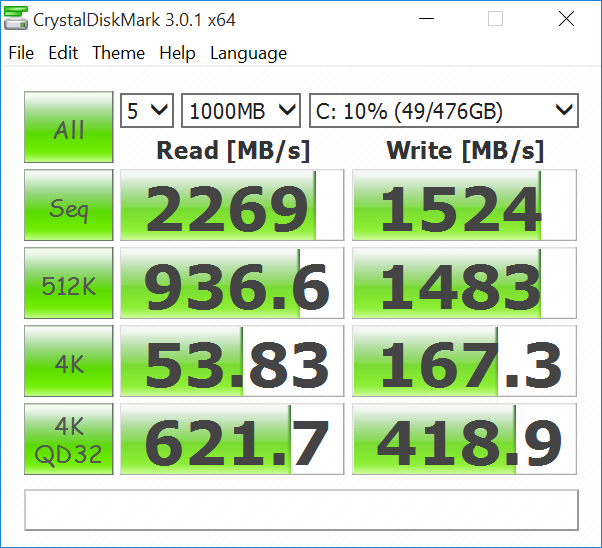Viewport: 602px width, 548px height.
Task: Click the CrystalDiskMark app icon in title bar
Action: coord(16,18)
